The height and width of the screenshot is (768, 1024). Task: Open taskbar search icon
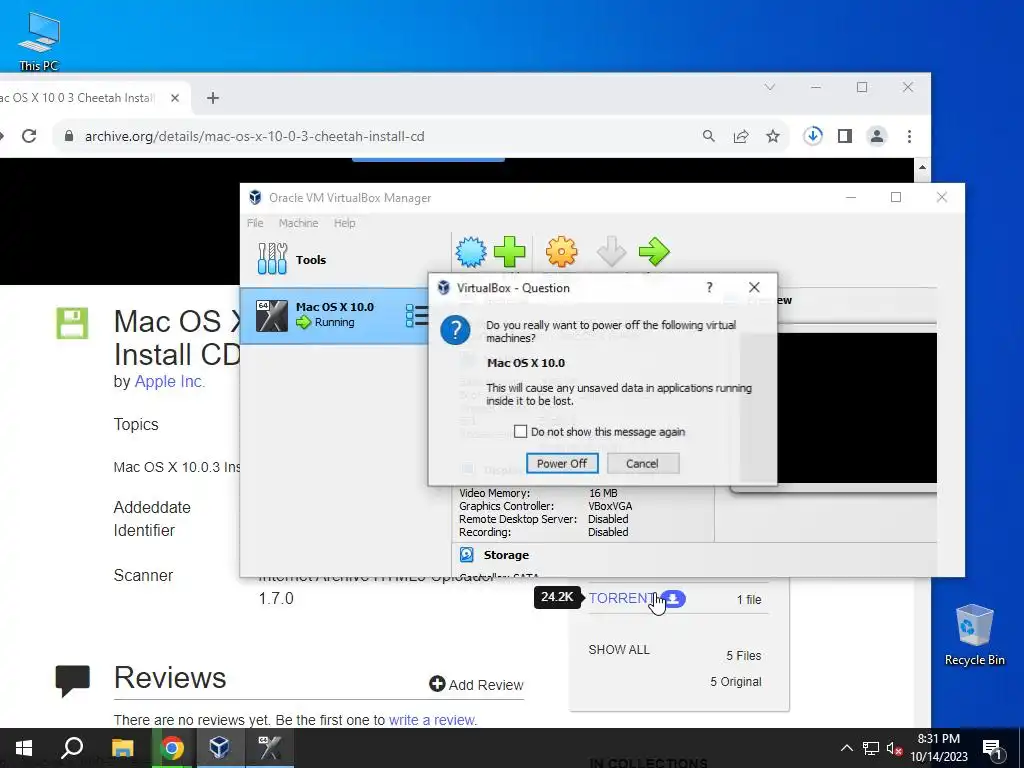[x=72, y=748]
